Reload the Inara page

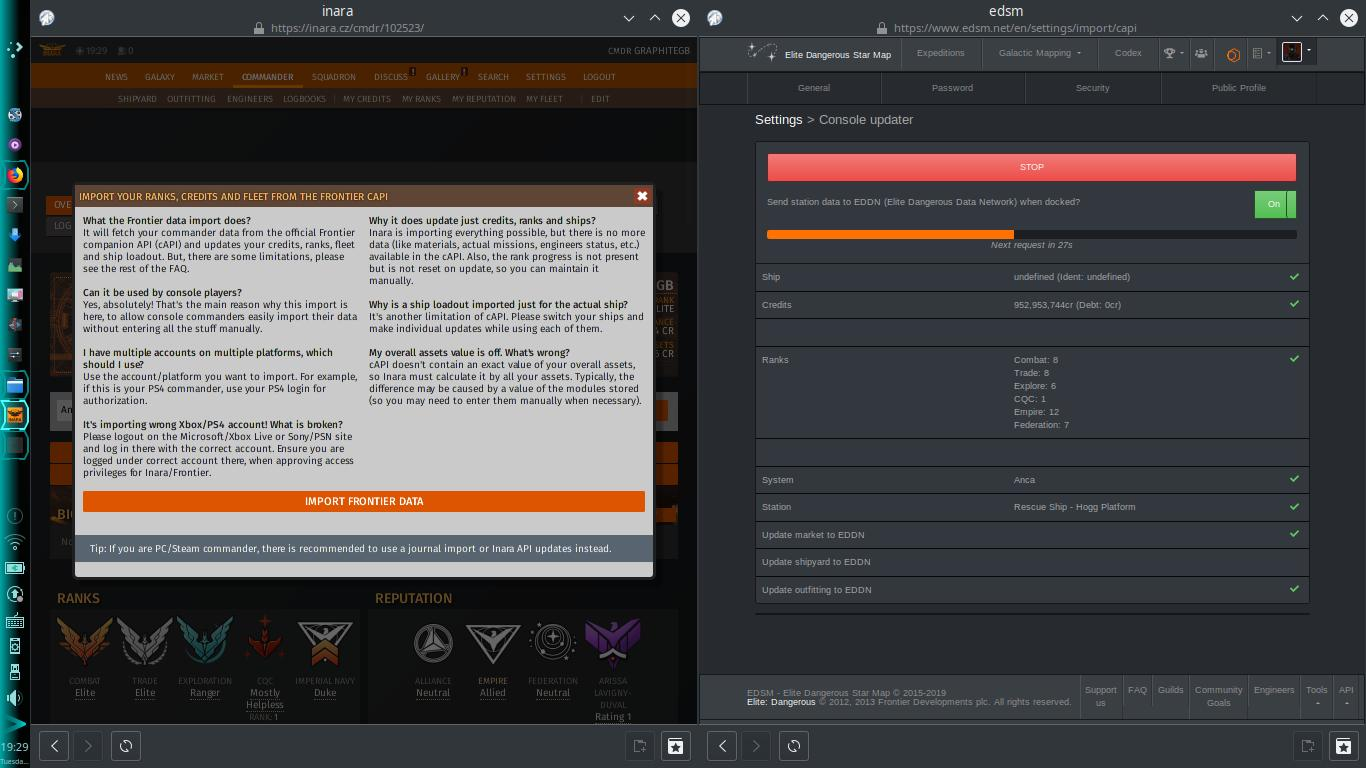coord(126,745)
